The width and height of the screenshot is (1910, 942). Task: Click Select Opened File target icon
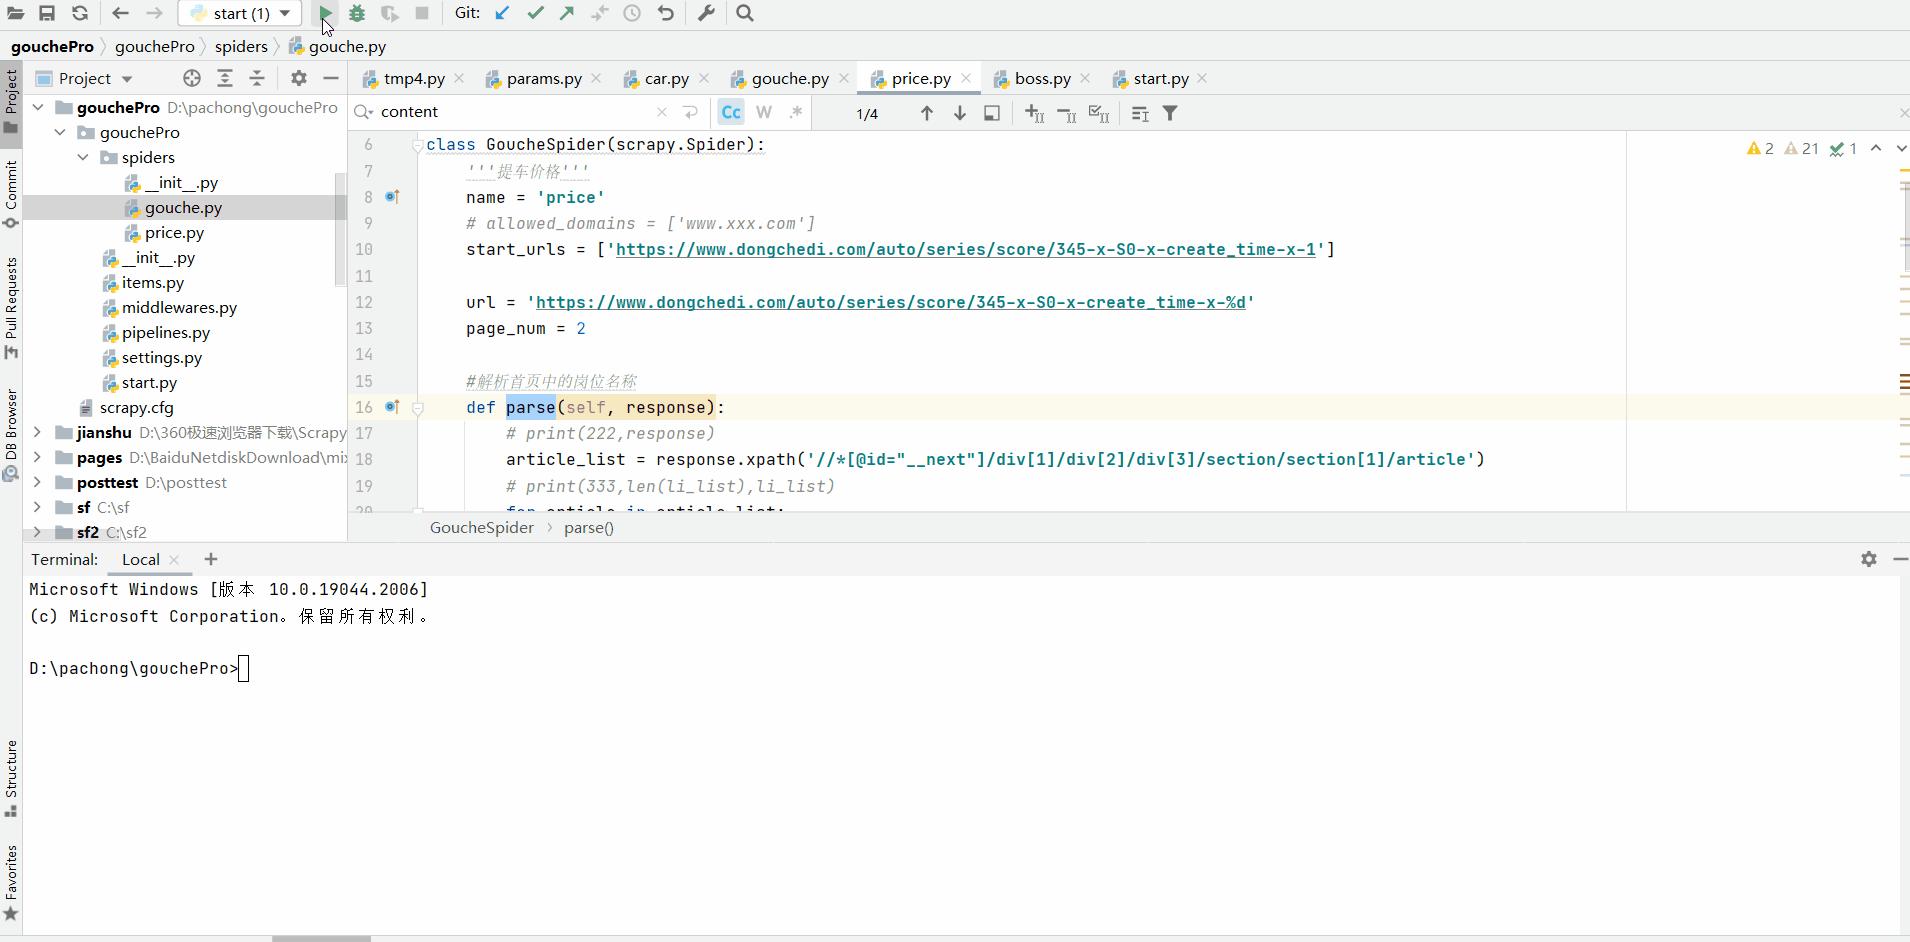[192, 78]
